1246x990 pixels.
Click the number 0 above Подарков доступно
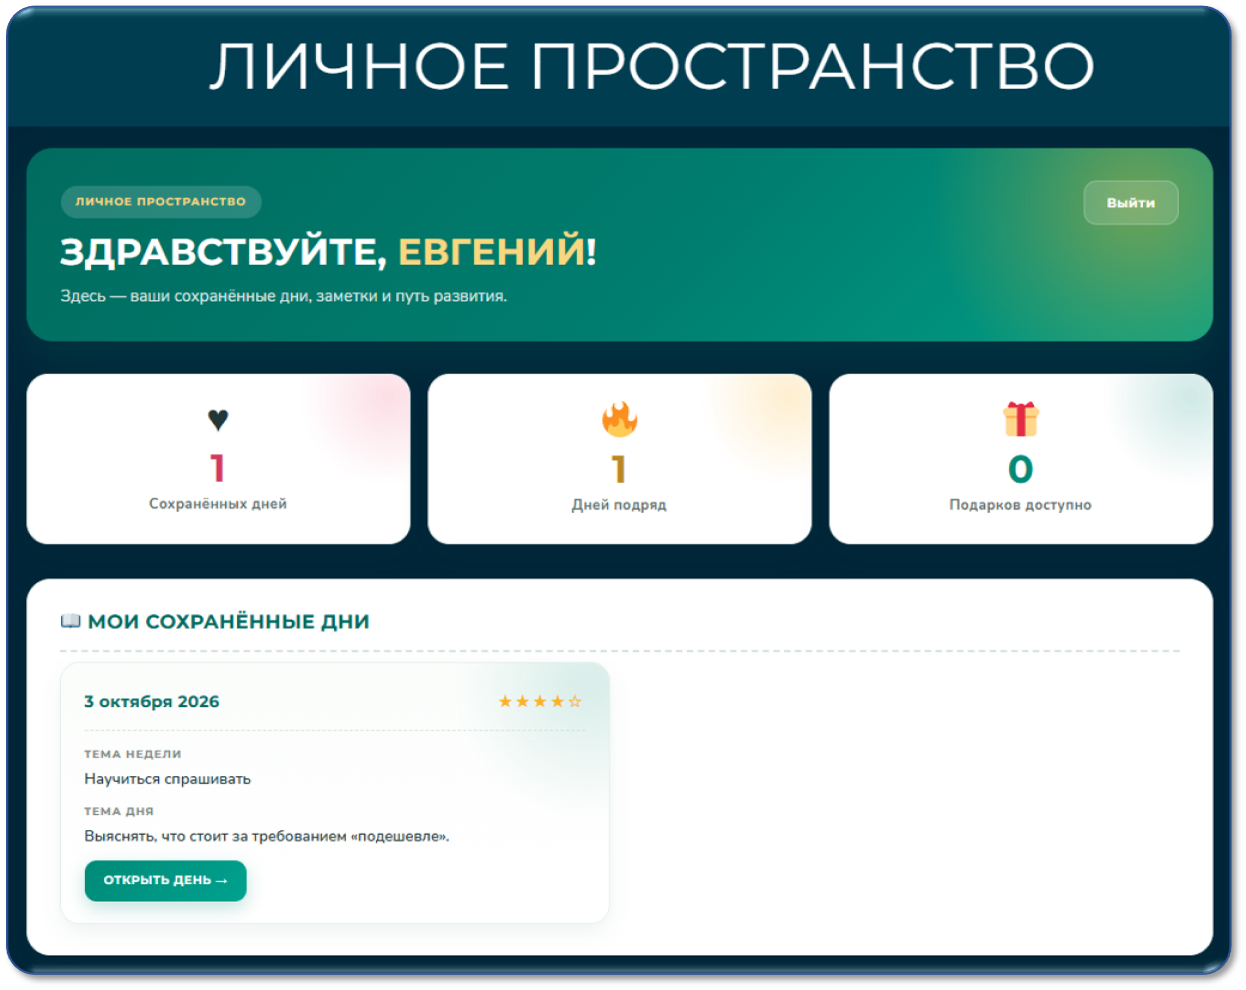pos(1021,469)
